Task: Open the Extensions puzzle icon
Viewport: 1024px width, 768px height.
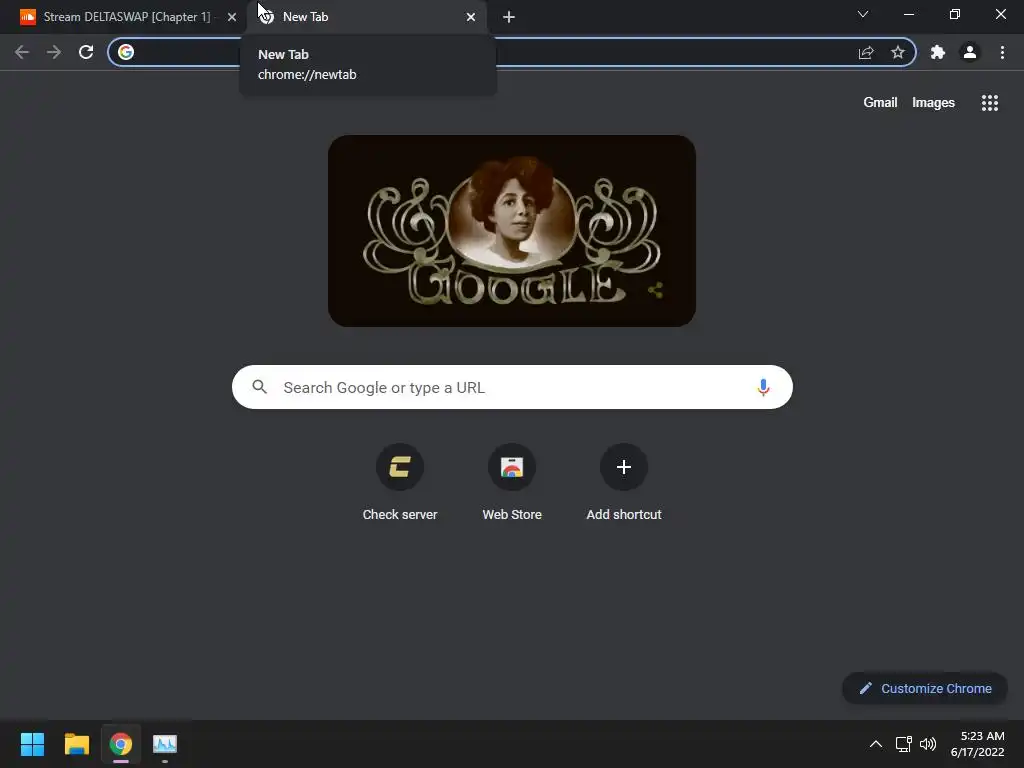Action: click(x=938, y=52)
